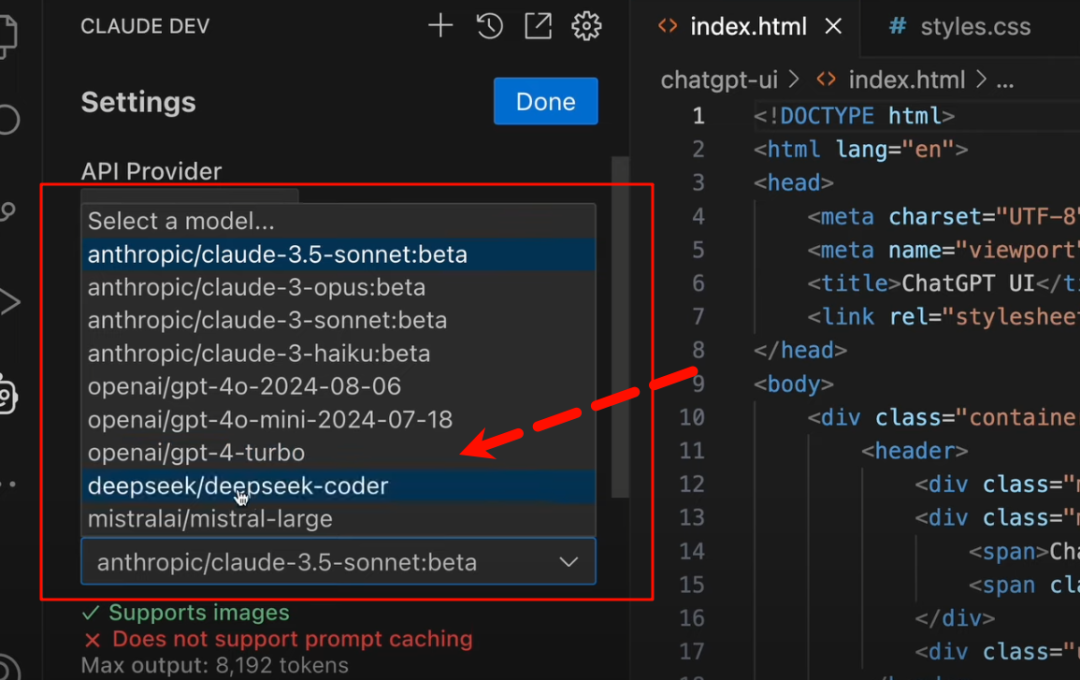Click the <title>ChatGPT UI line
1080x680 pixels.
[943, 283]
